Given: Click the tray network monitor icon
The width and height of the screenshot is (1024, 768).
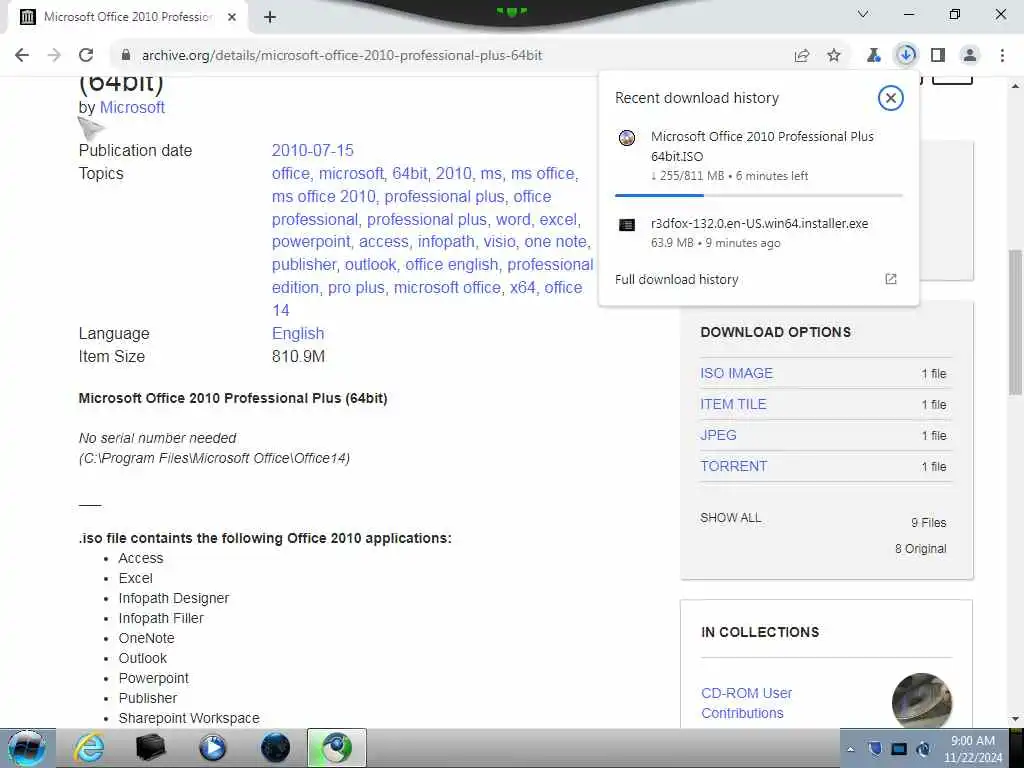Looking at the screenshot, I should [x=899, y=748].
